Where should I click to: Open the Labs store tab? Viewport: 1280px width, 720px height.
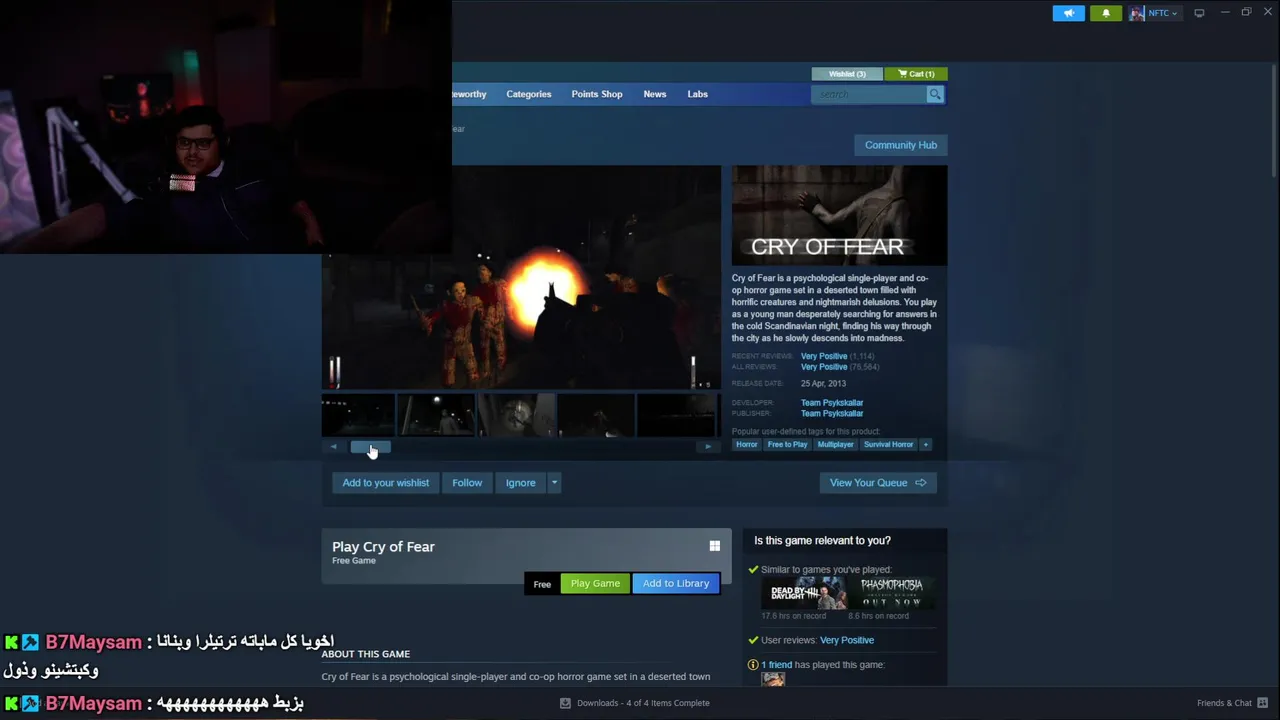[x=698, y=94]
